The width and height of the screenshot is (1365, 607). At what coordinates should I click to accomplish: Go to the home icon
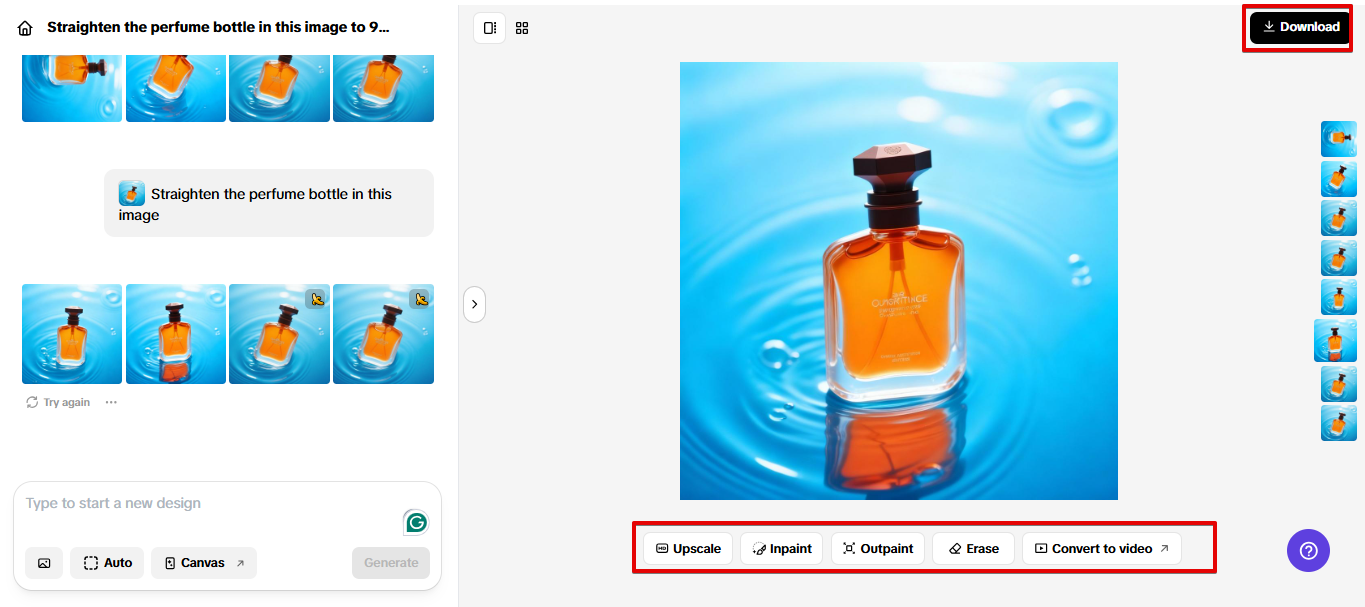coord(25,28)
